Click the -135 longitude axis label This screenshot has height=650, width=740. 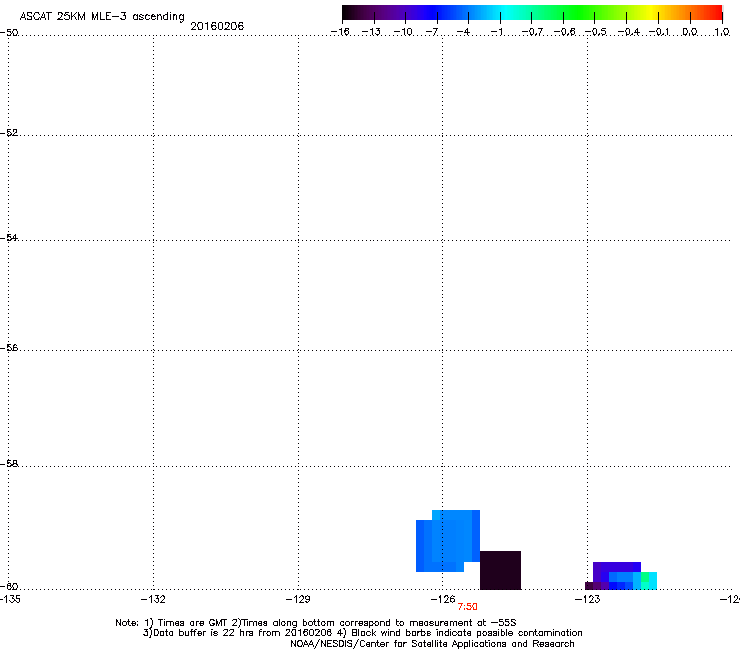10,599
